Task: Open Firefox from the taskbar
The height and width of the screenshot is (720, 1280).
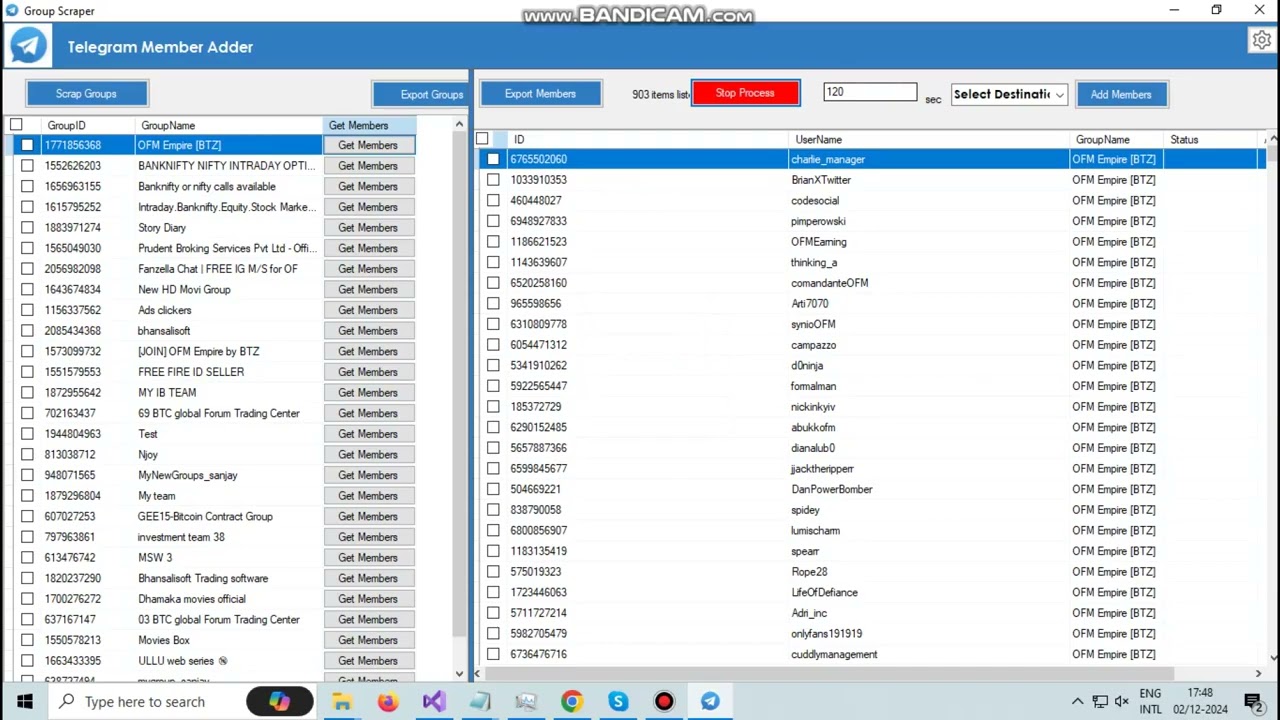Action: click(388, 701)
